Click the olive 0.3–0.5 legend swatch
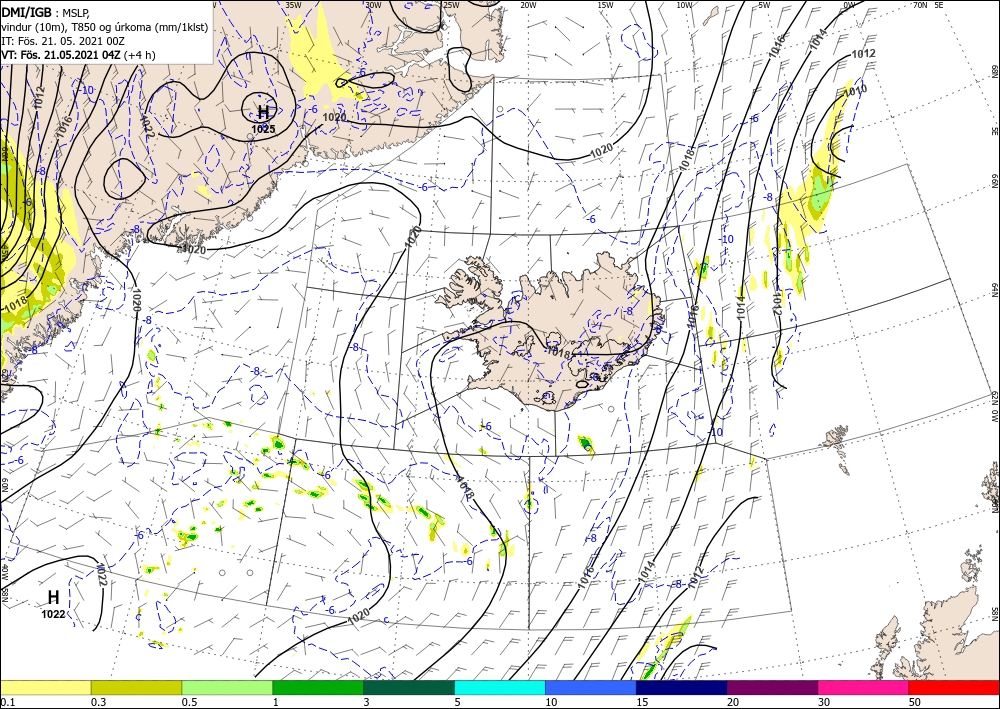This screenshot has width=1000, height=709. [x=136, y=687]
